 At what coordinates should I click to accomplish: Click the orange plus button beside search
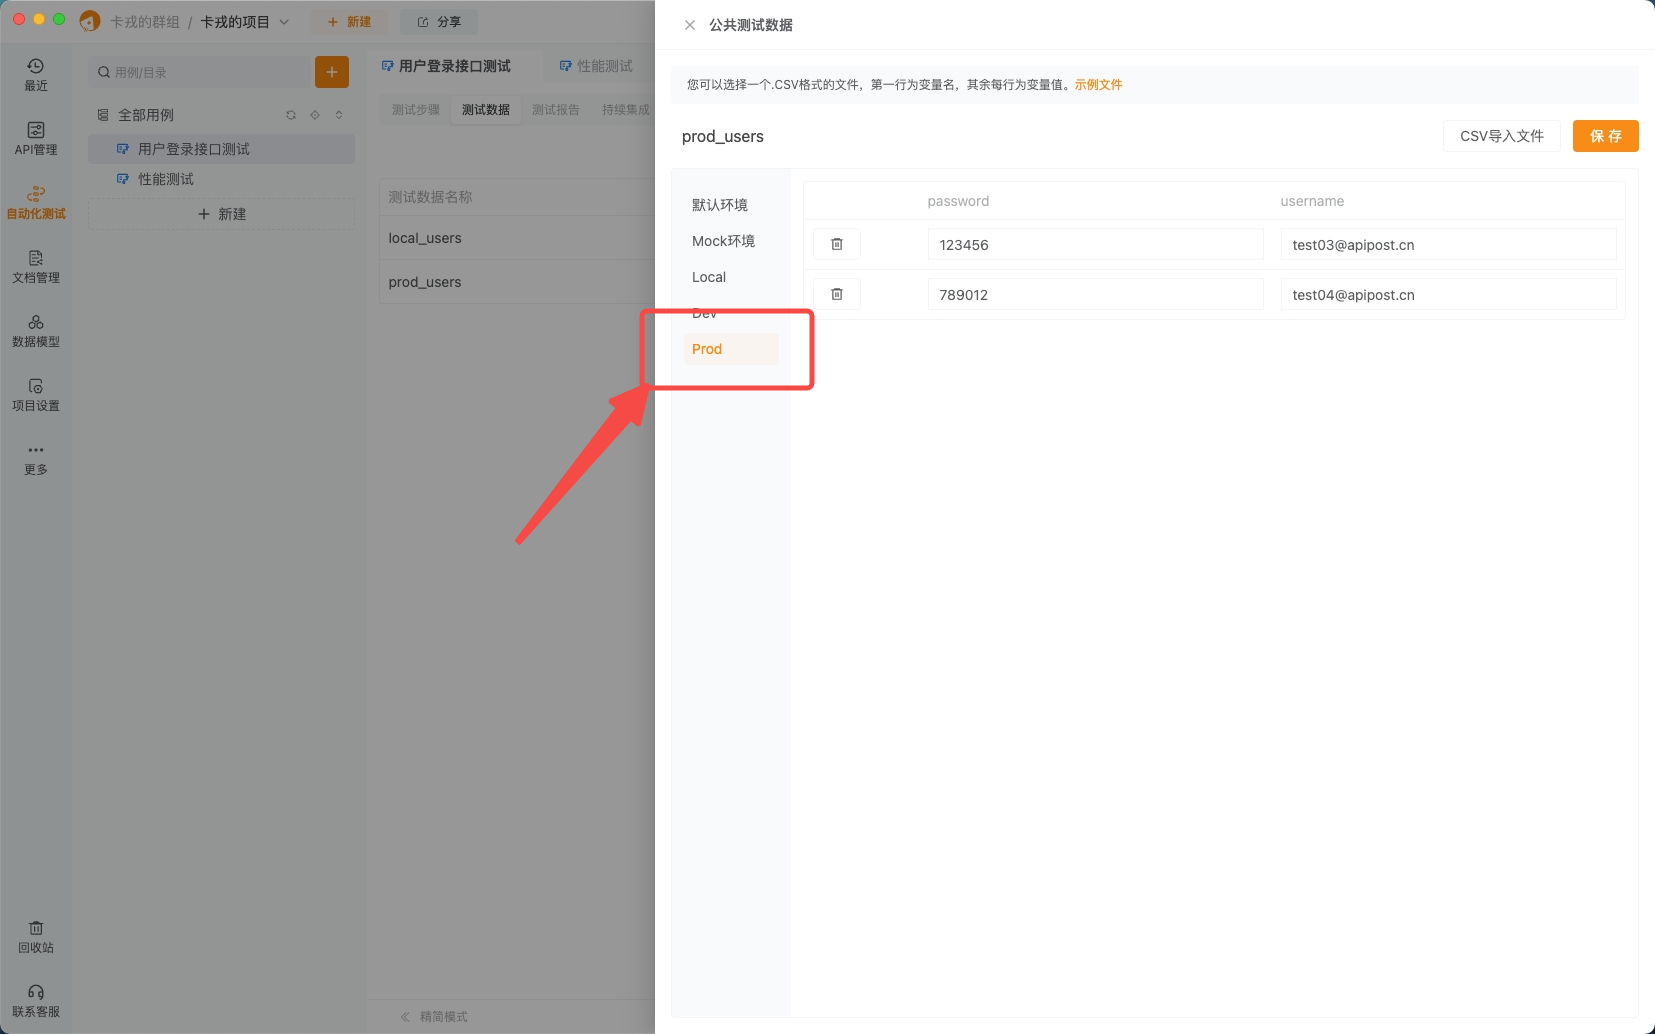coord(332,72)
